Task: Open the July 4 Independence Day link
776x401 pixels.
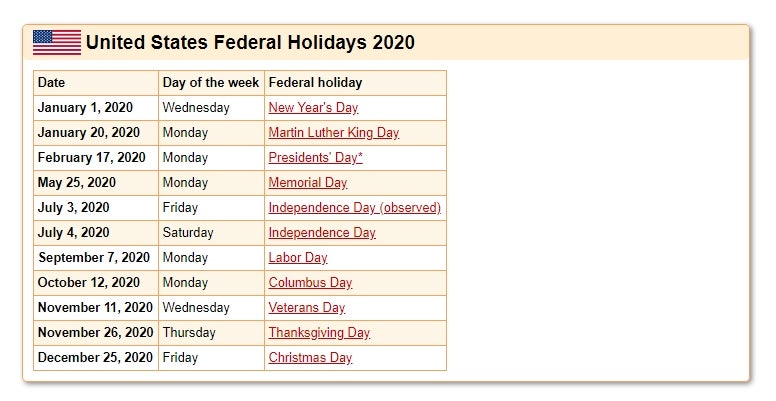Action: pos(322,233)
